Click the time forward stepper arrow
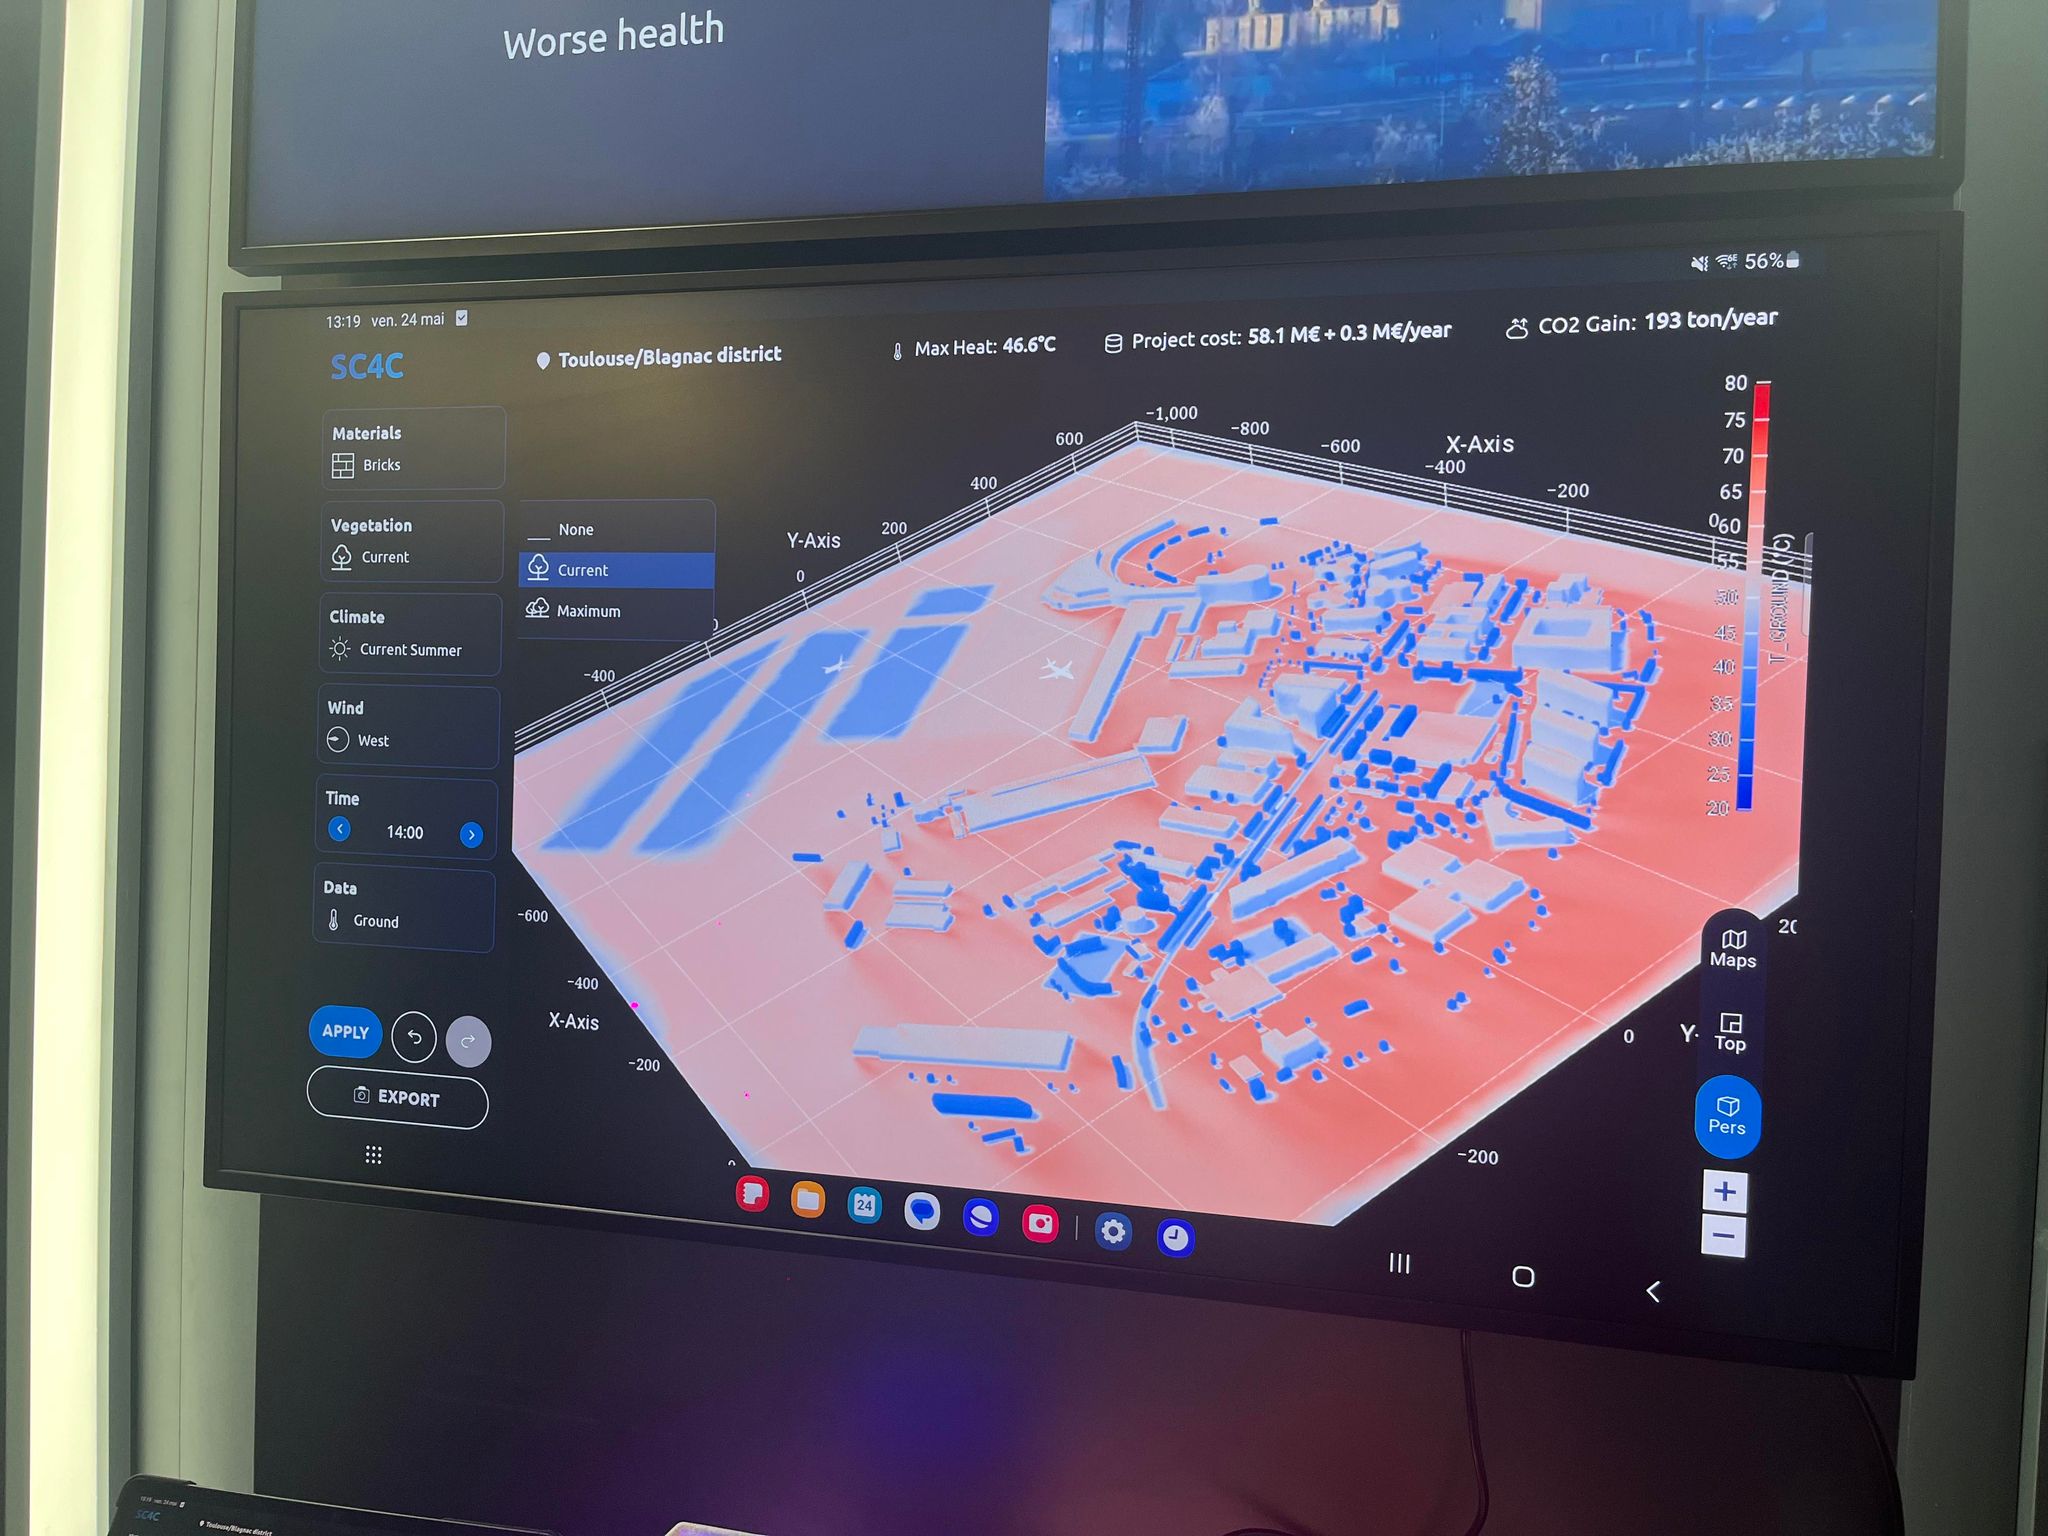Image resolution: width=2048 pixels, height=1536 pixels. [474, 829]
